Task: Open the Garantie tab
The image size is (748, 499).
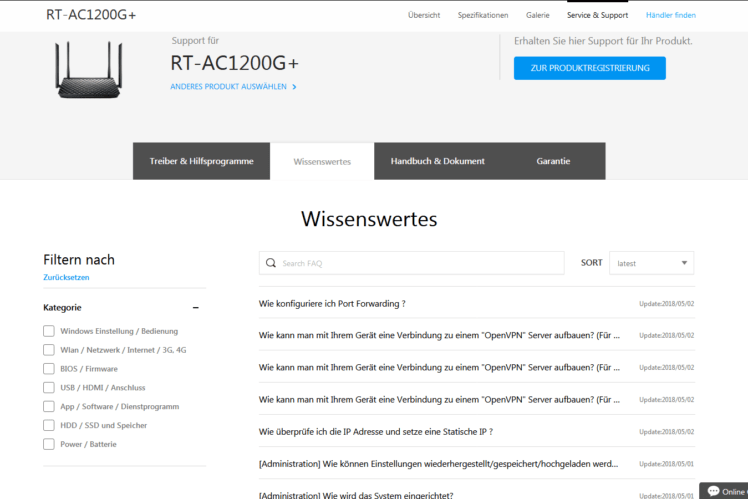Action: tap(553, 161)
